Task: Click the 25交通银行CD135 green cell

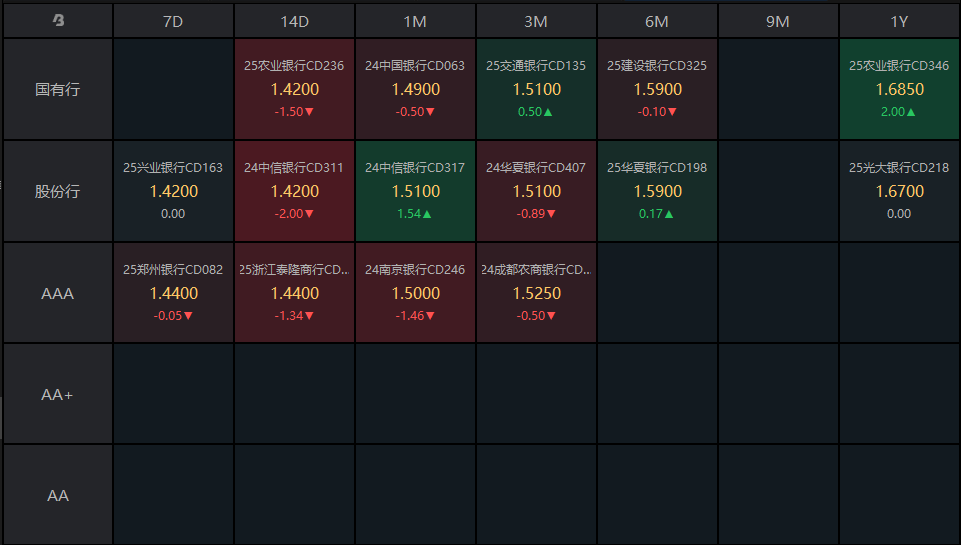Action: (536, 89)
